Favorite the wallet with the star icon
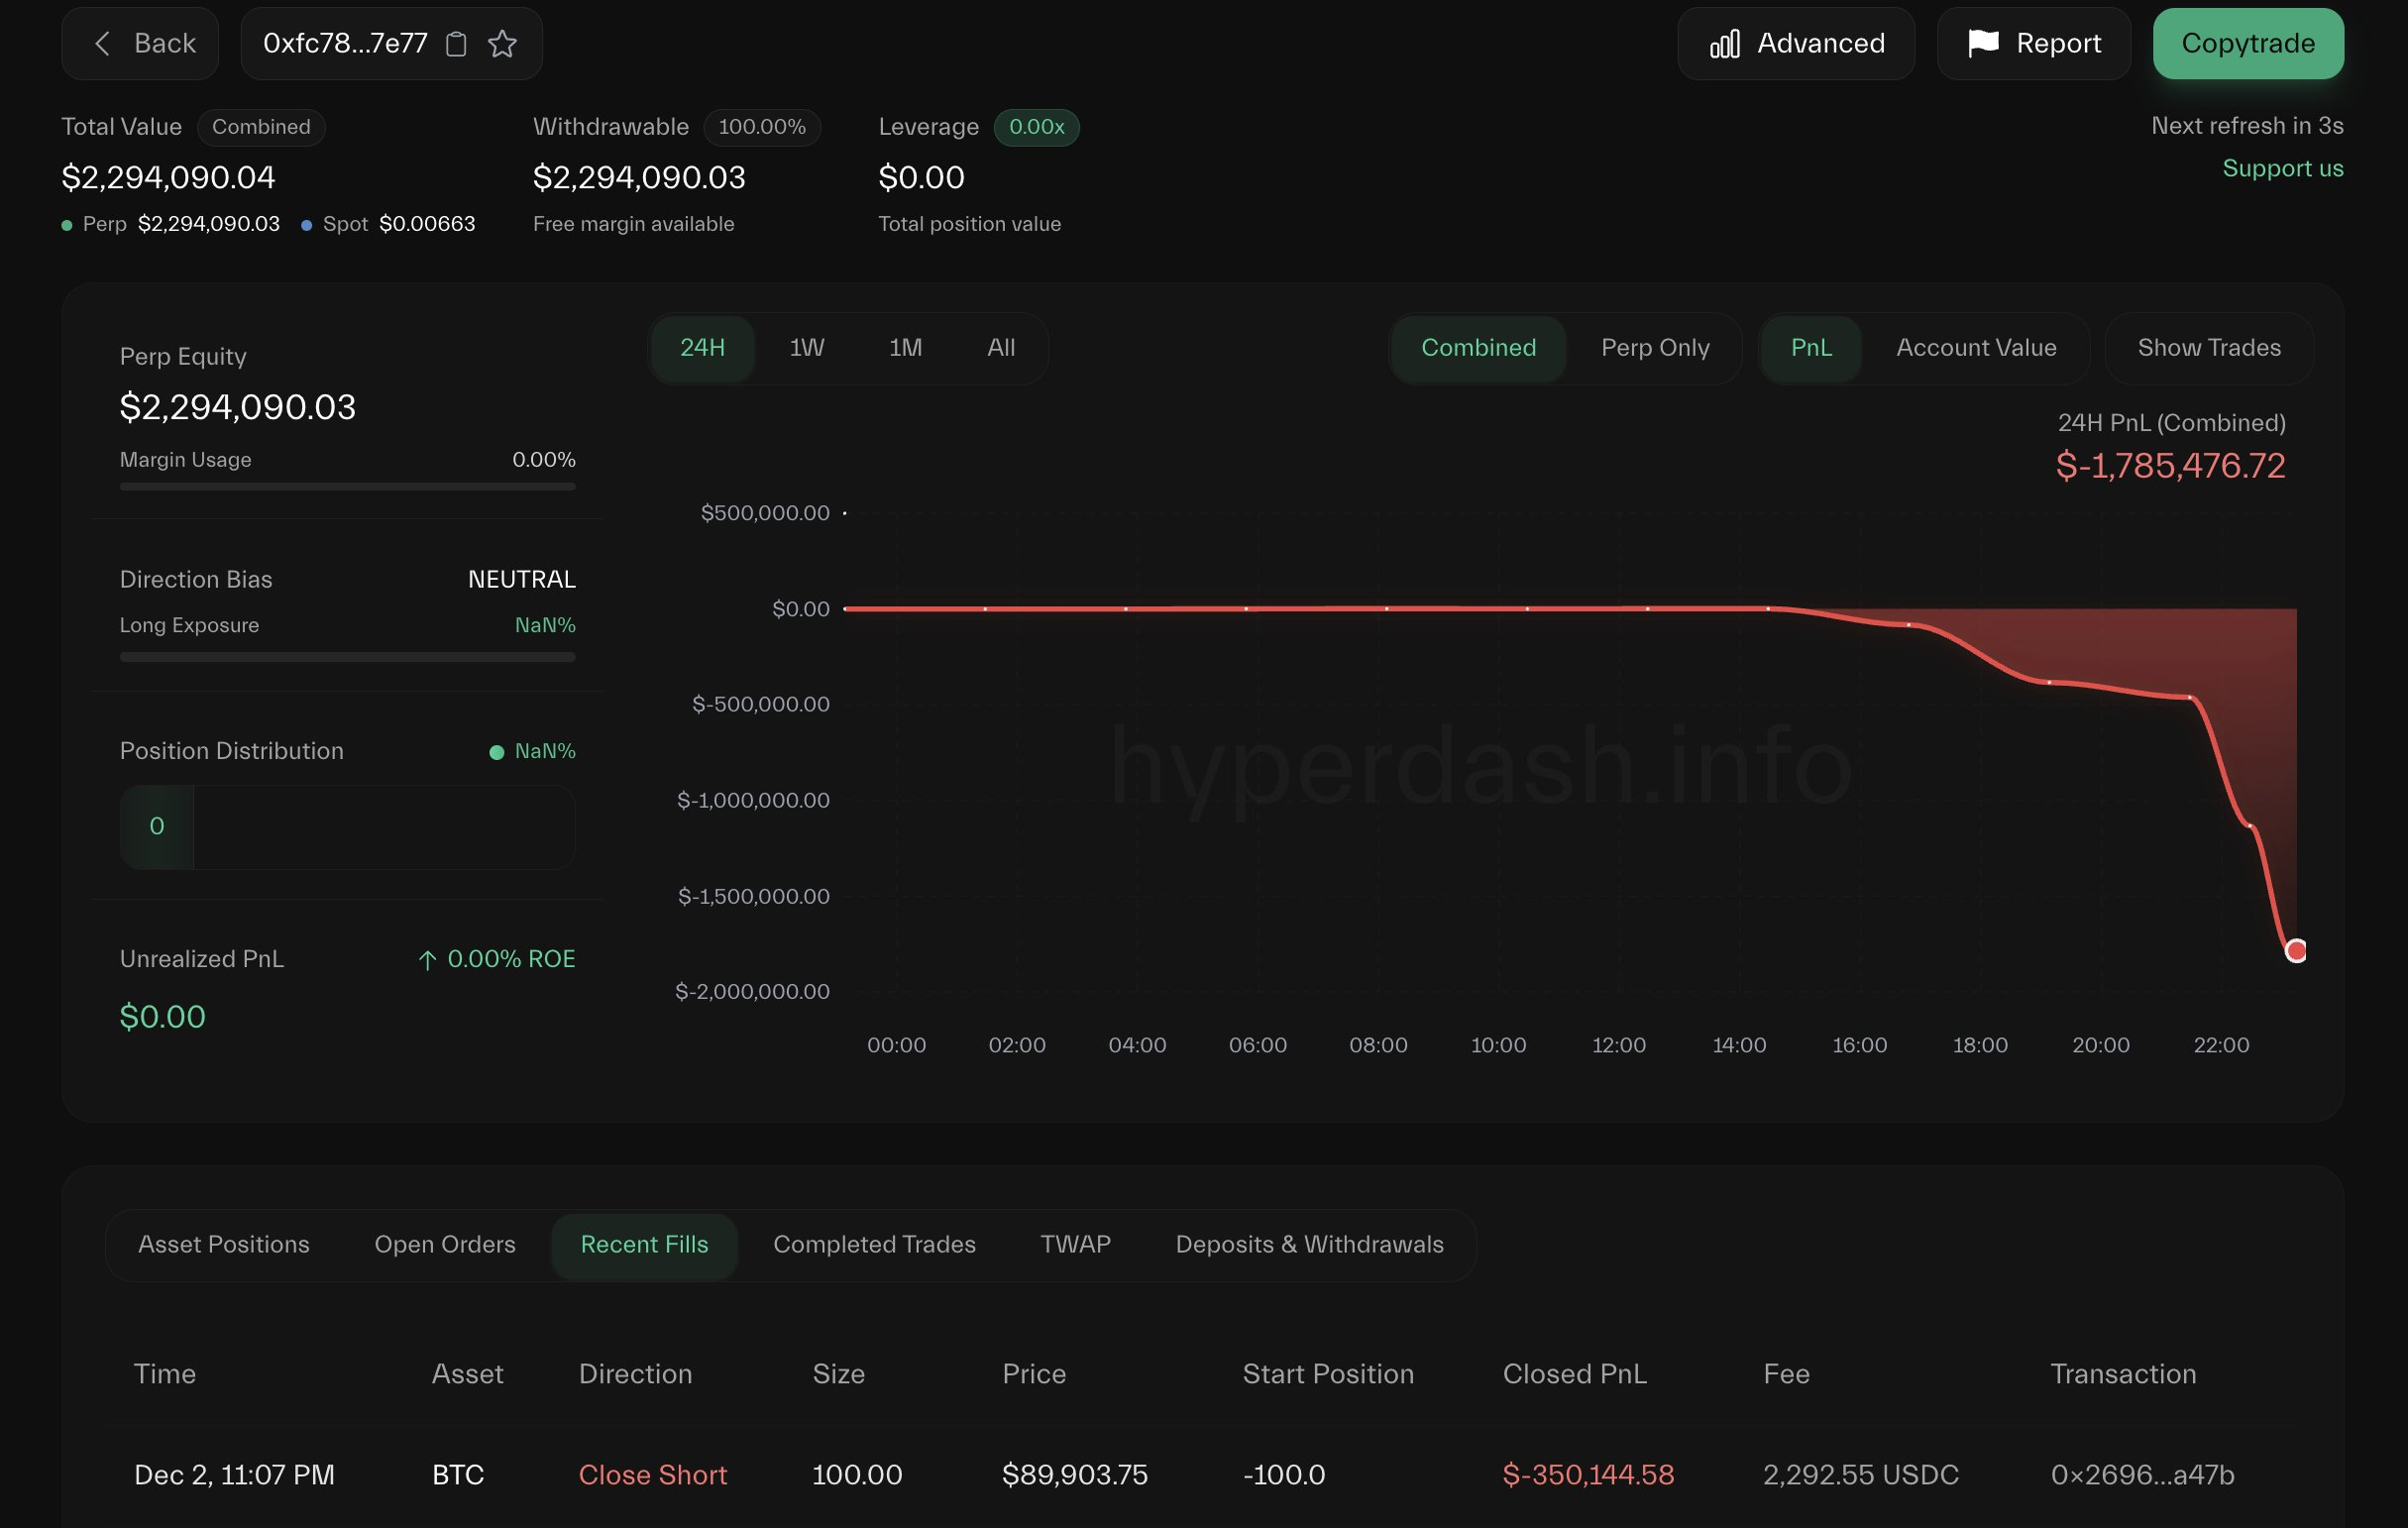Viewport: 2408px width, 1528px height. (x=502, y=44)
